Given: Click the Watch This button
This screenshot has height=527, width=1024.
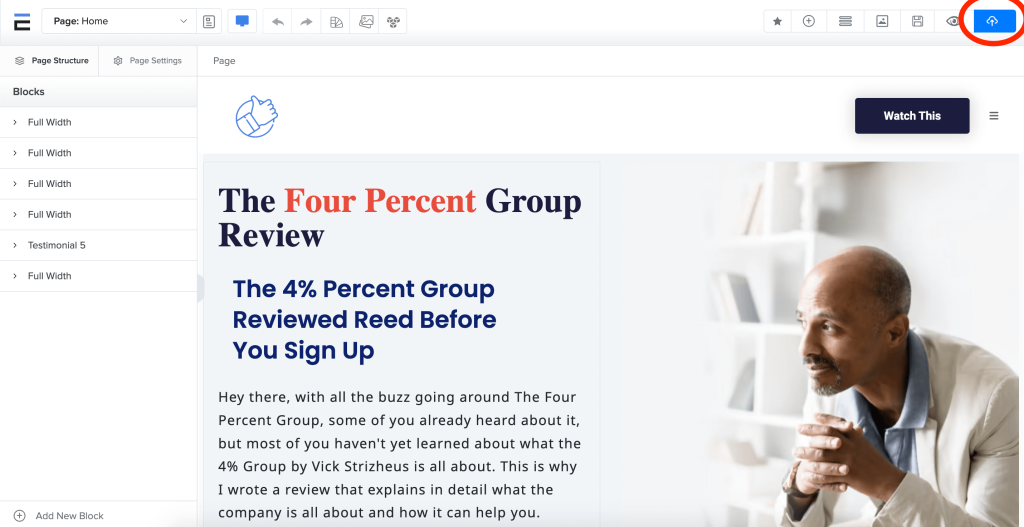Looking at the screenshot, I should (912, 116).
